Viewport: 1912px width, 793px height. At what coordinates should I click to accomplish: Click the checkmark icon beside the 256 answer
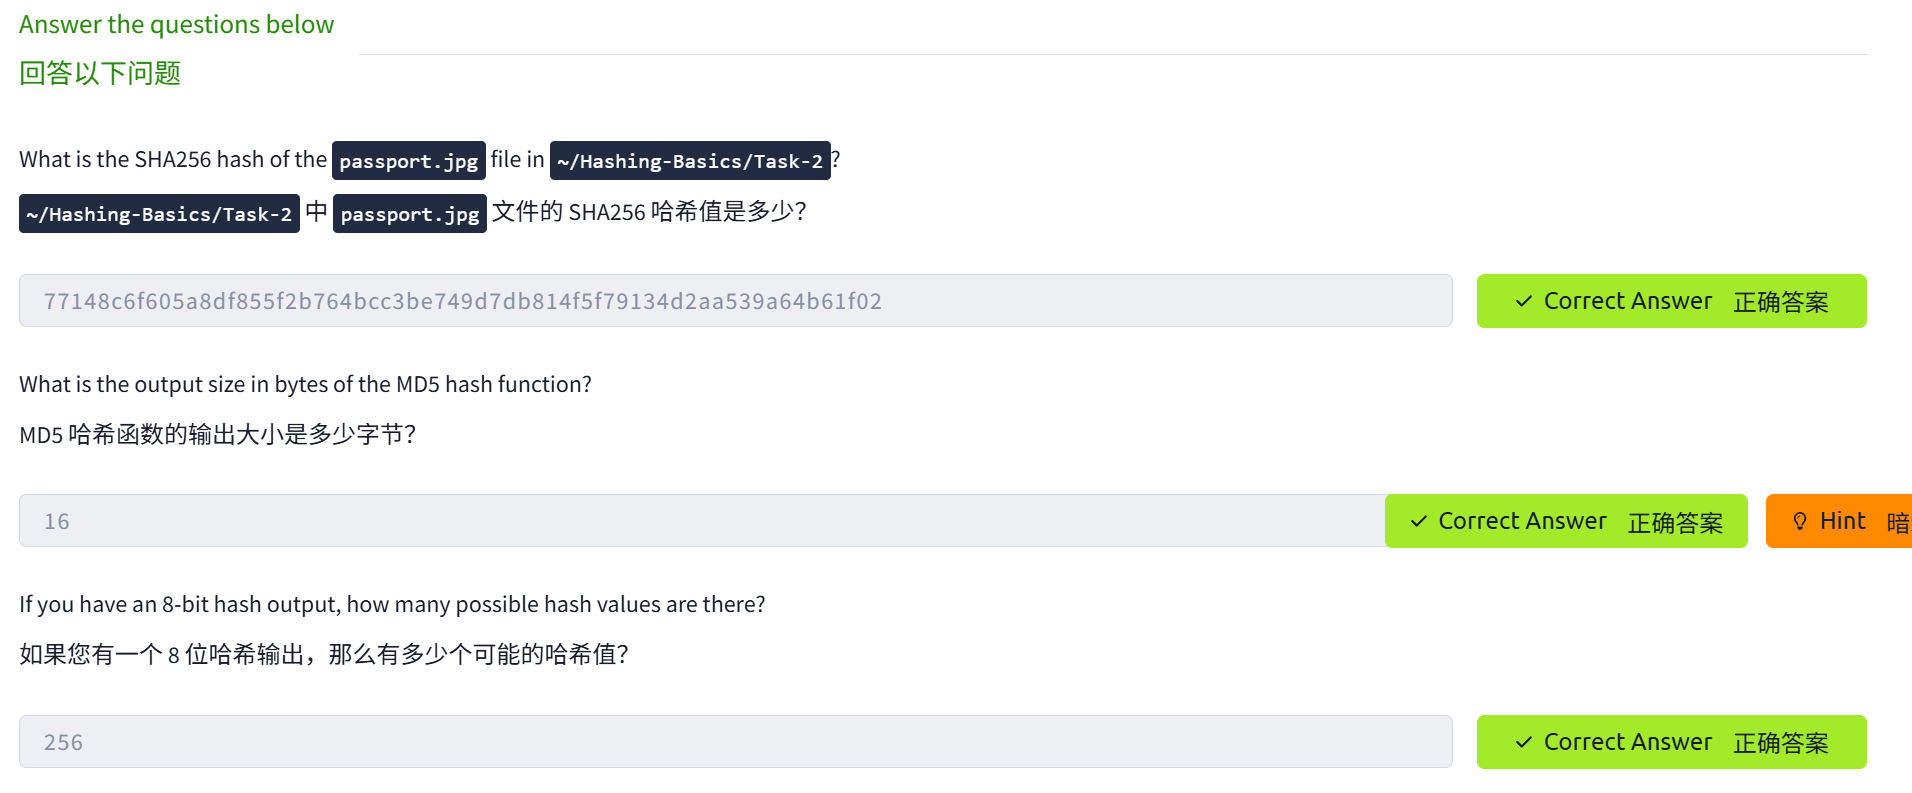[1523, 742]
